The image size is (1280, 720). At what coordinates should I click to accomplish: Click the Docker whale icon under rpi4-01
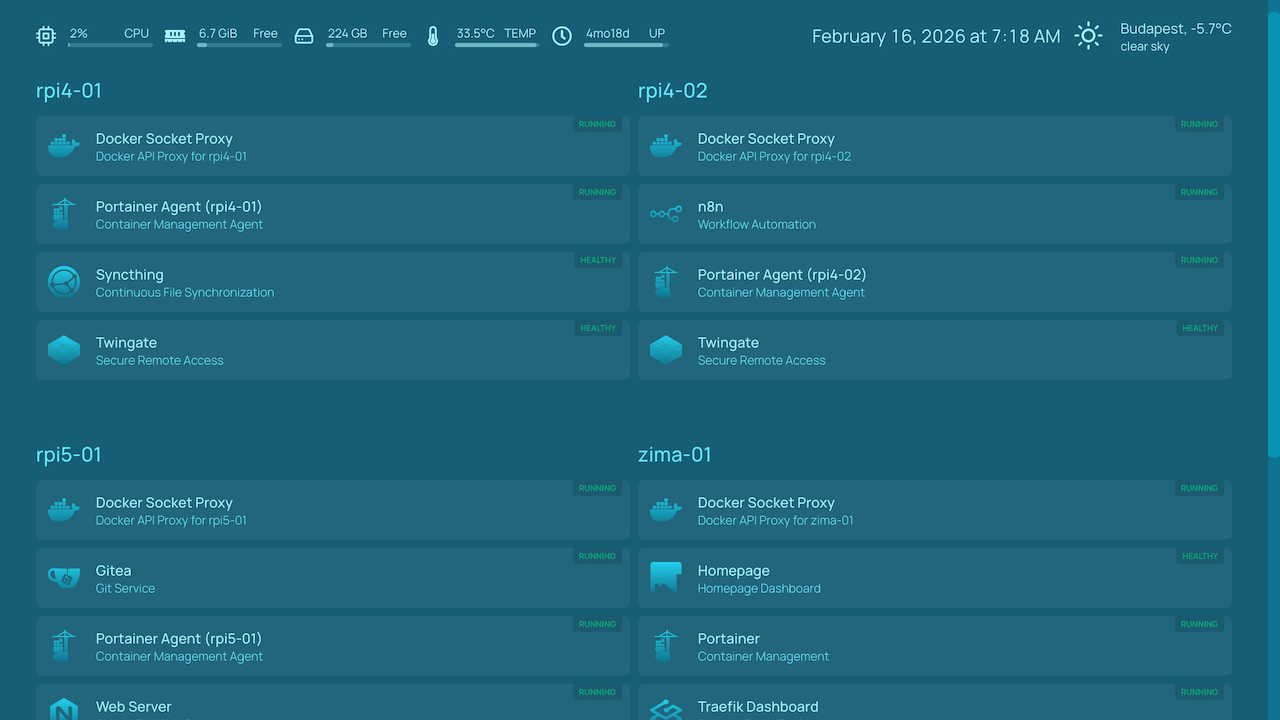coord(64,146)
